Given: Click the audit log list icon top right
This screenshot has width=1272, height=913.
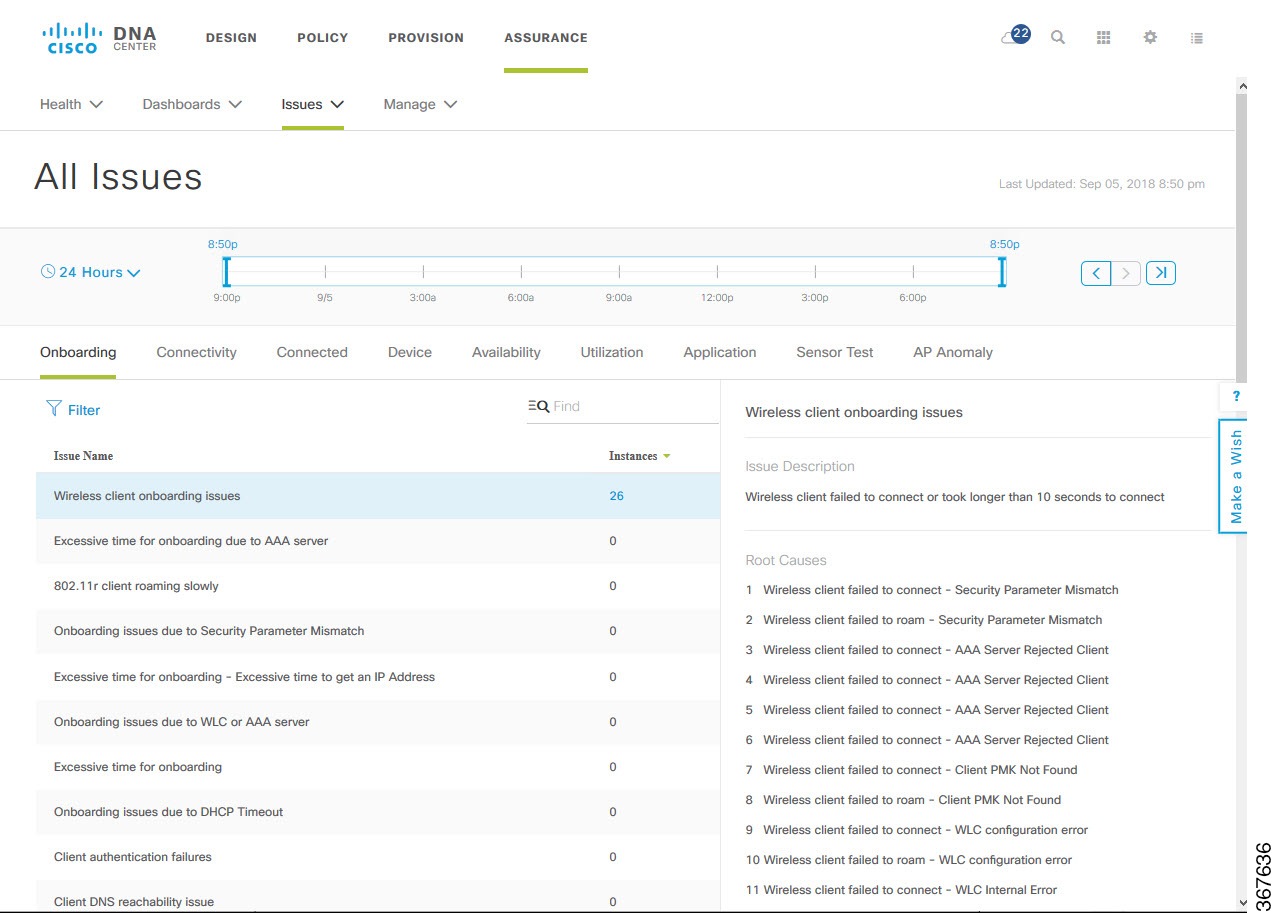Looking at the screenshot, I should click(x=1196, y=37).
